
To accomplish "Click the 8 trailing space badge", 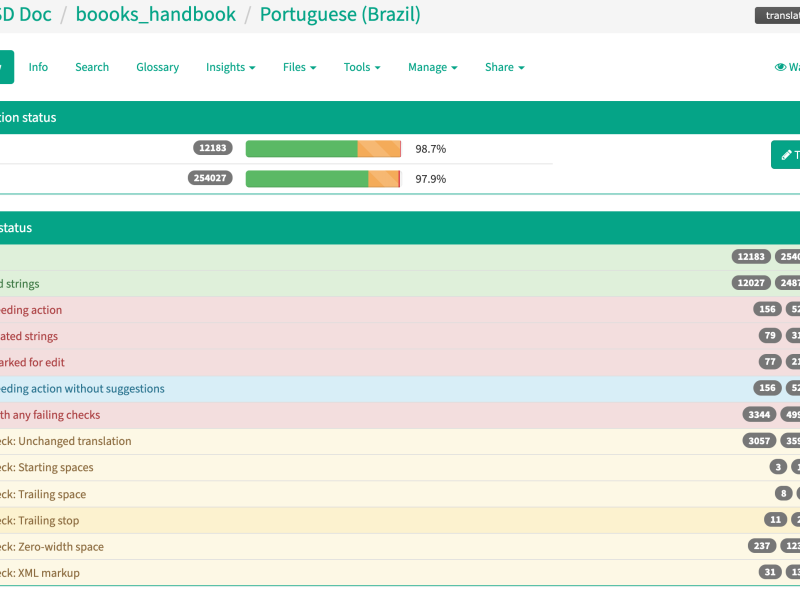I will click(784, 493).
